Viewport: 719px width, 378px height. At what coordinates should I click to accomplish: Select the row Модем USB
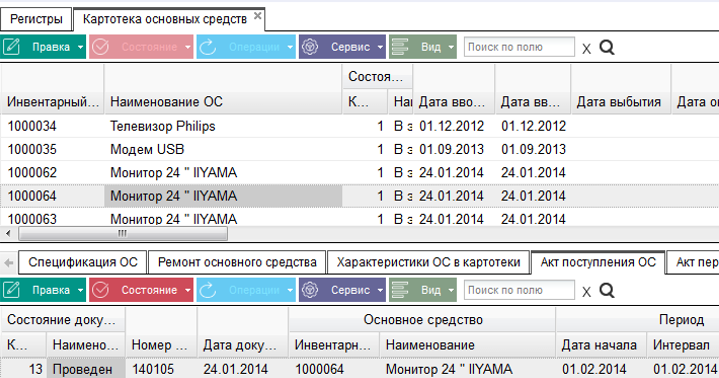pos(360,150)
